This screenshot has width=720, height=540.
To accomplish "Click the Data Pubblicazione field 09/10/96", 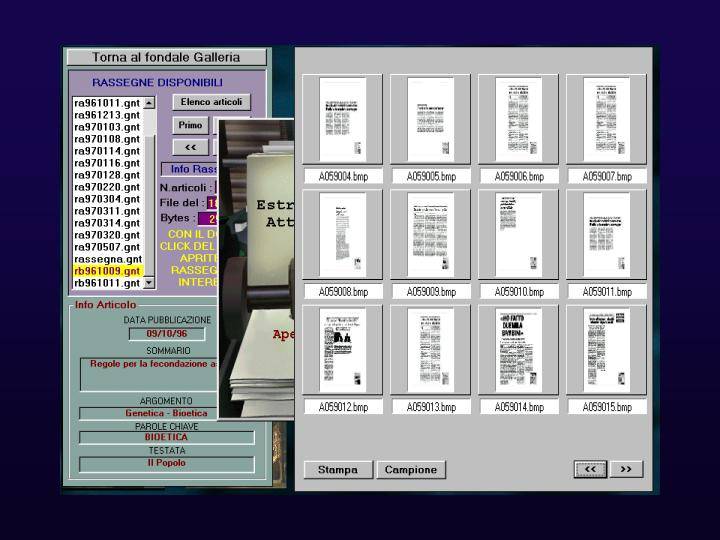I will (167, 334).
